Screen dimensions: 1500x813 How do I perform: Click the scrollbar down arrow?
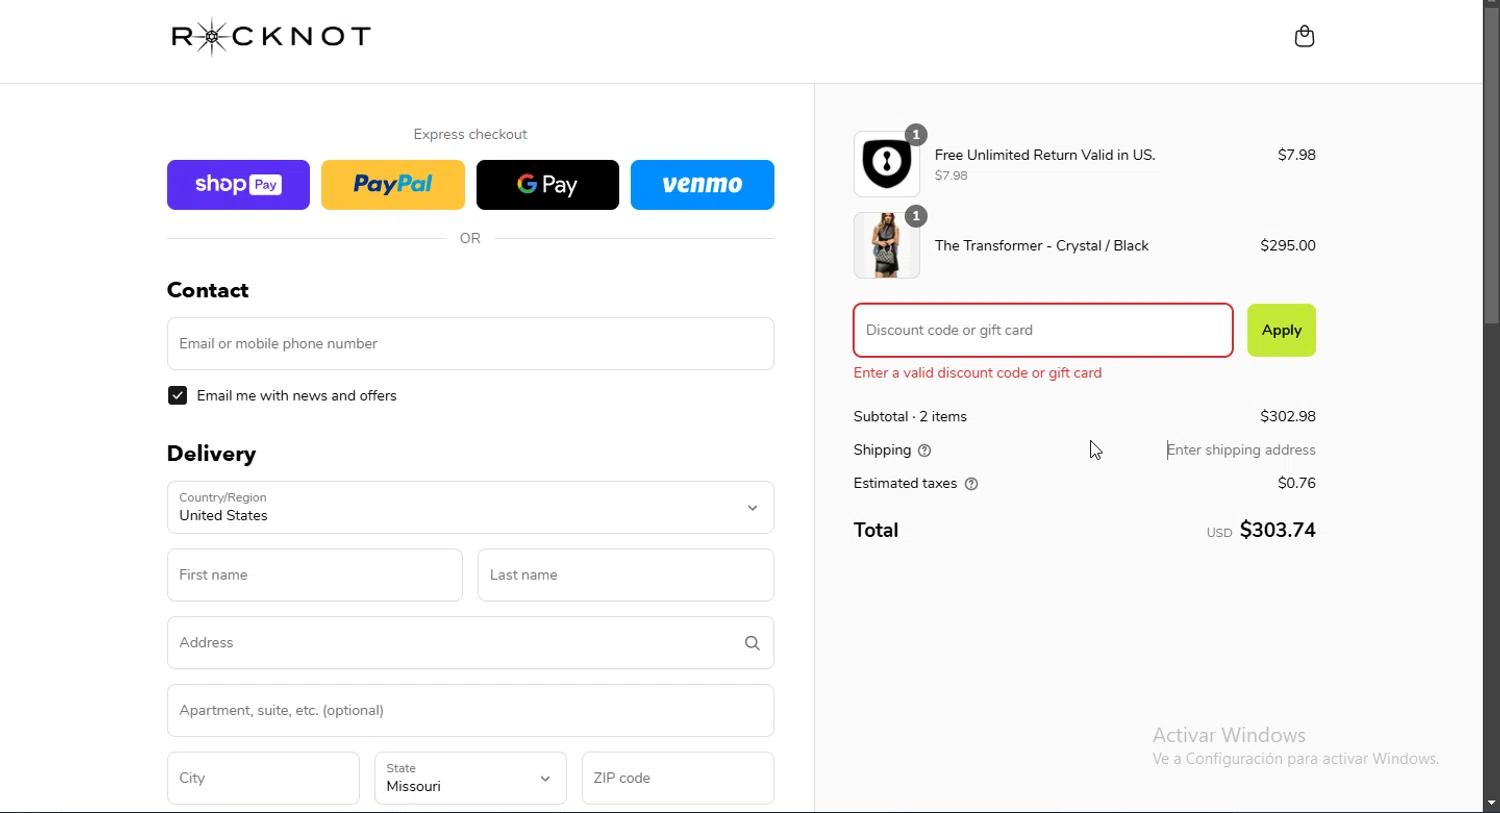[x=1491, y=803]
